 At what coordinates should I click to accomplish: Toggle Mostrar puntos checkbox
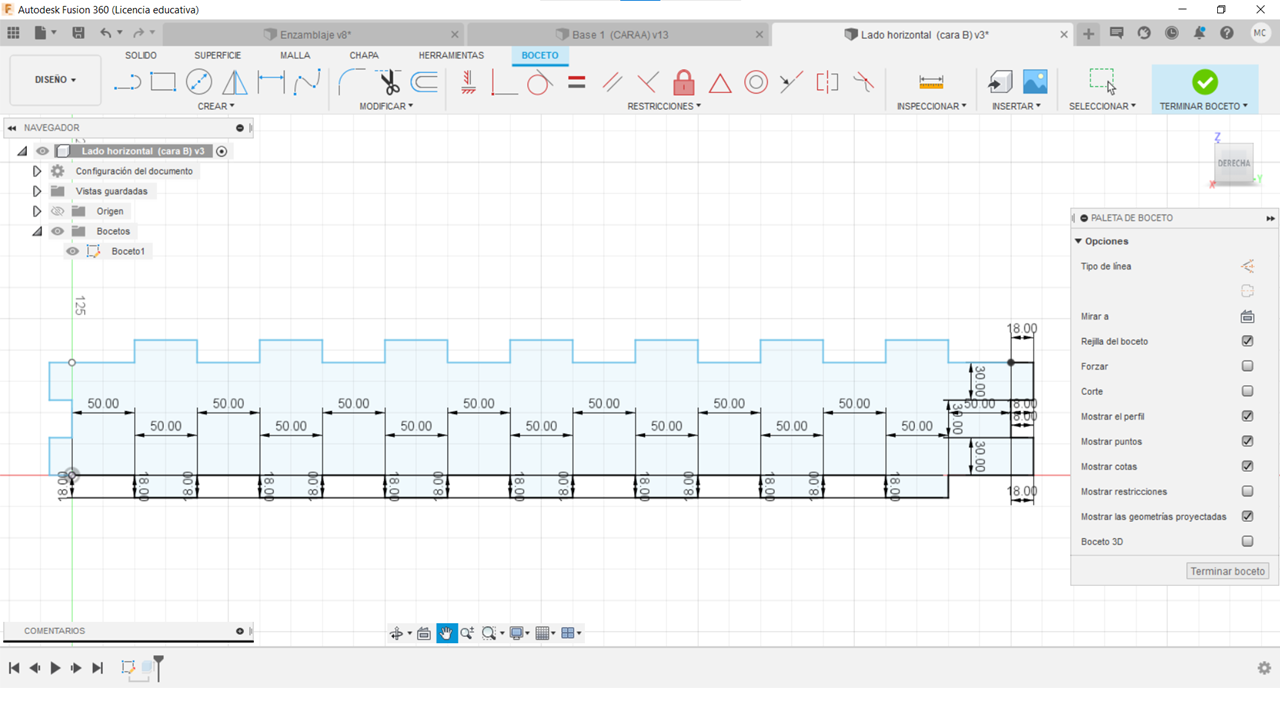(x=1247, y=441)
